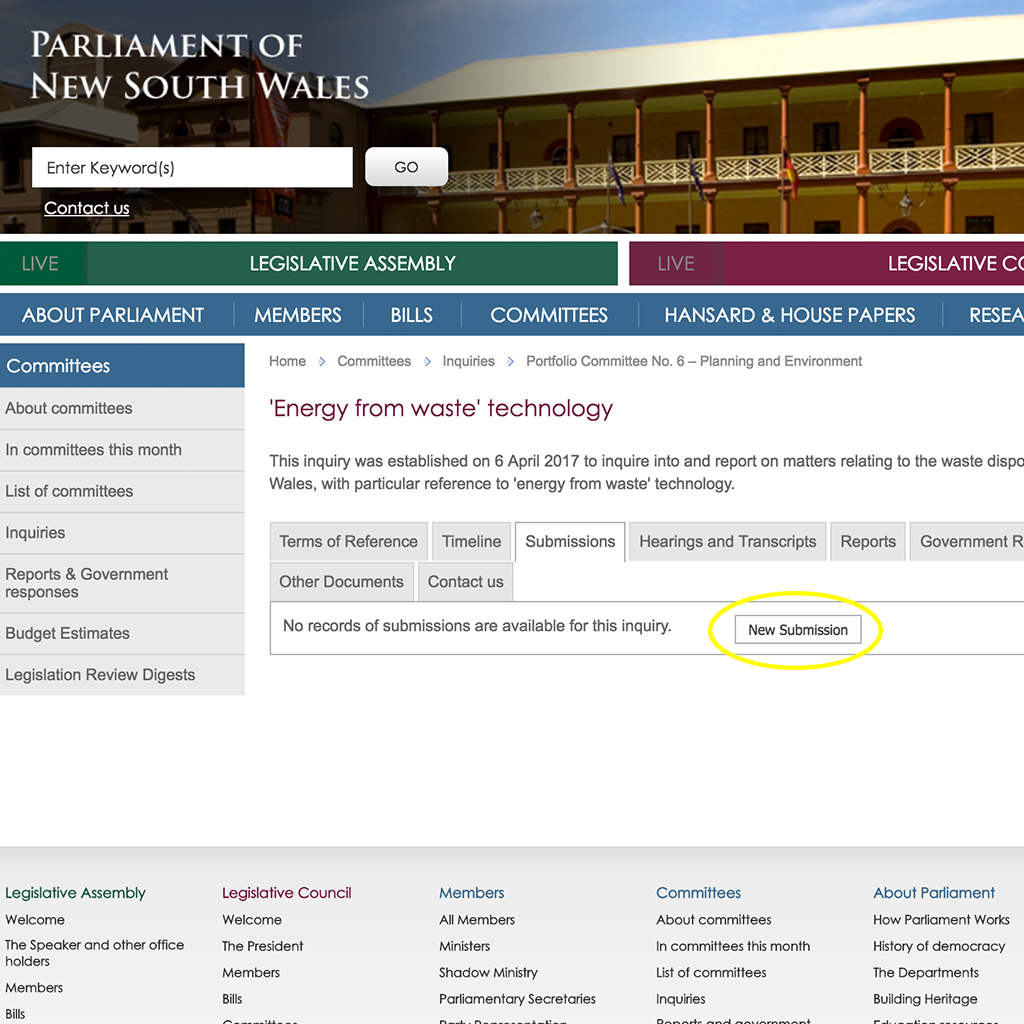Open footer Committees heading
This screenshot has height=1024, width=1024.
coord(698,893)
